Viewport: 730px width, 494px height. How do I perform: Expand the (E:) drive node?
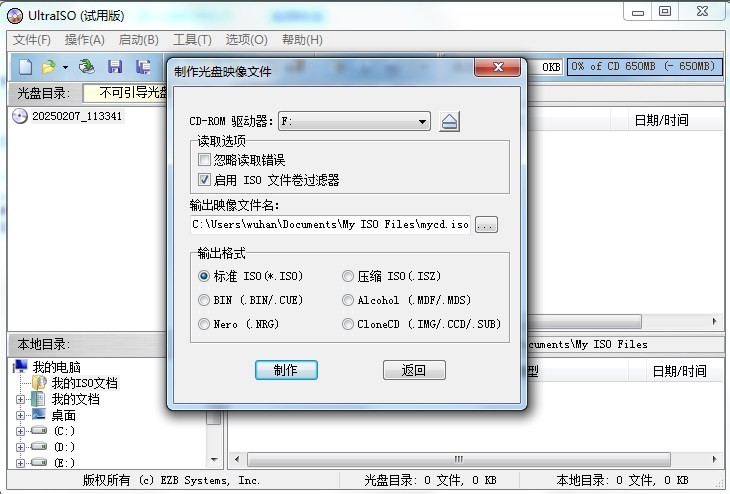coord(20,463)
